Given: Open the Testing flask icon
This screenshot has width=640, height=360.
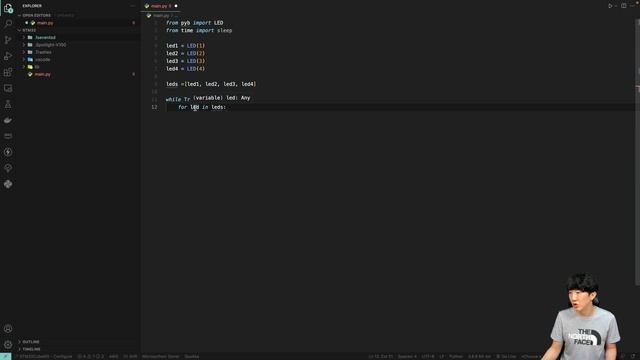Looking at the screenshot, I should (x=8, y=104).
